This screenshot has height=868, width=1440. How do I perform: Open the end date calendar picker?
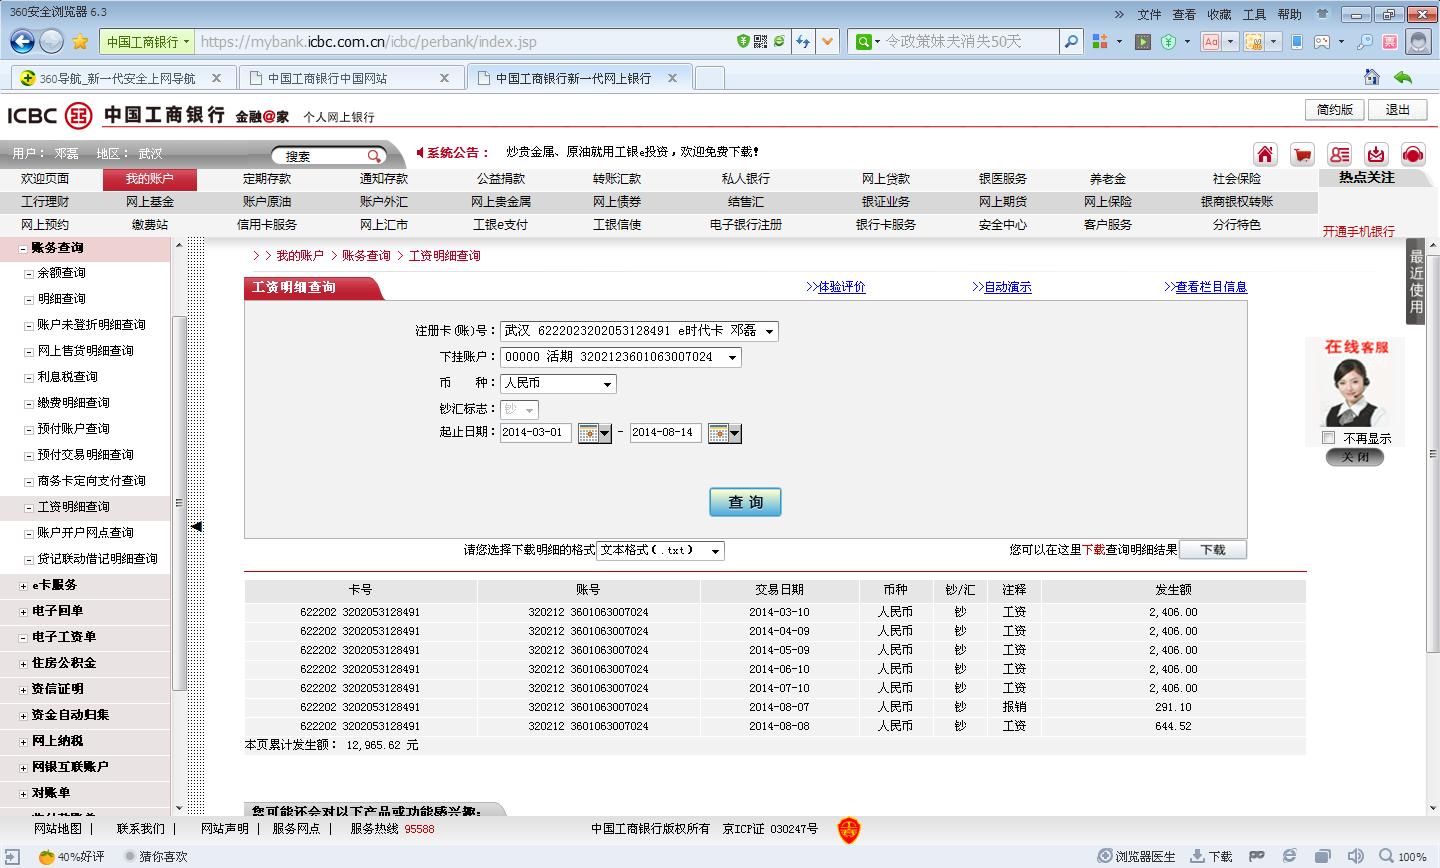tap(724, 433)
